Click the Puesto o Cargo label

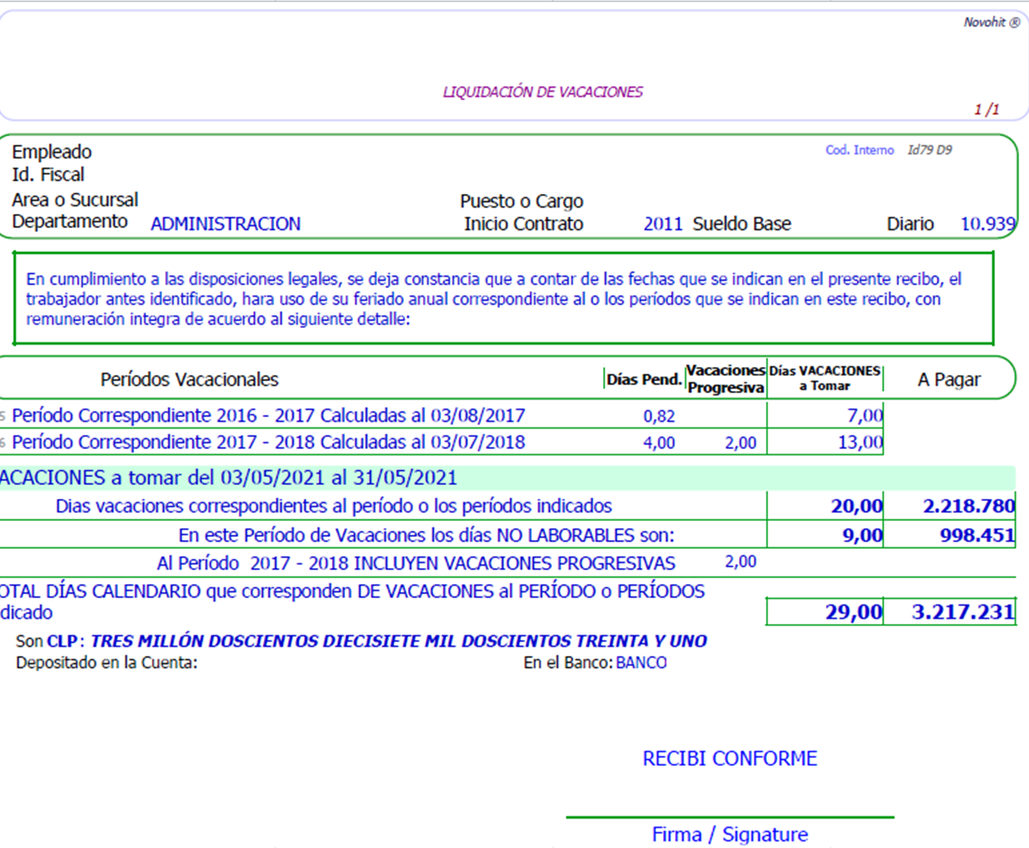pos(522,201)
